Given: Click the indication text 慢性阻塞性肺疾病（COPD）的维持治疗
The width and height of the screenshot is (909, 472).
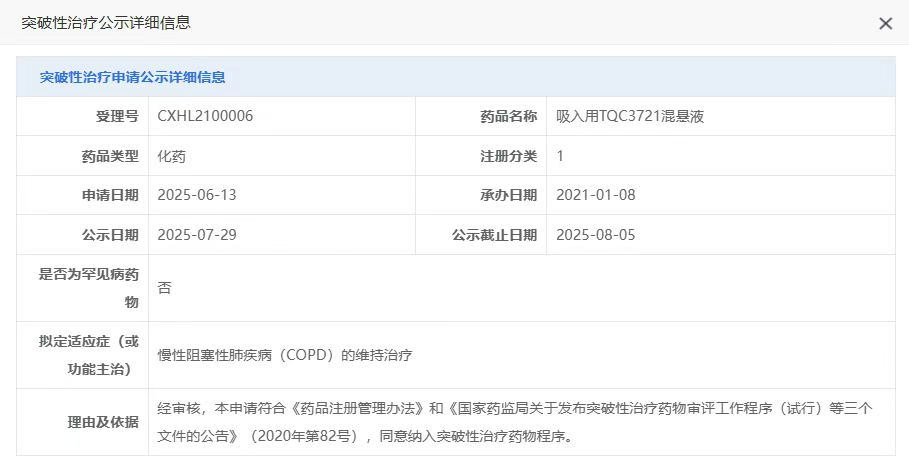Looking at the screenshot, I should pos(285,355).
